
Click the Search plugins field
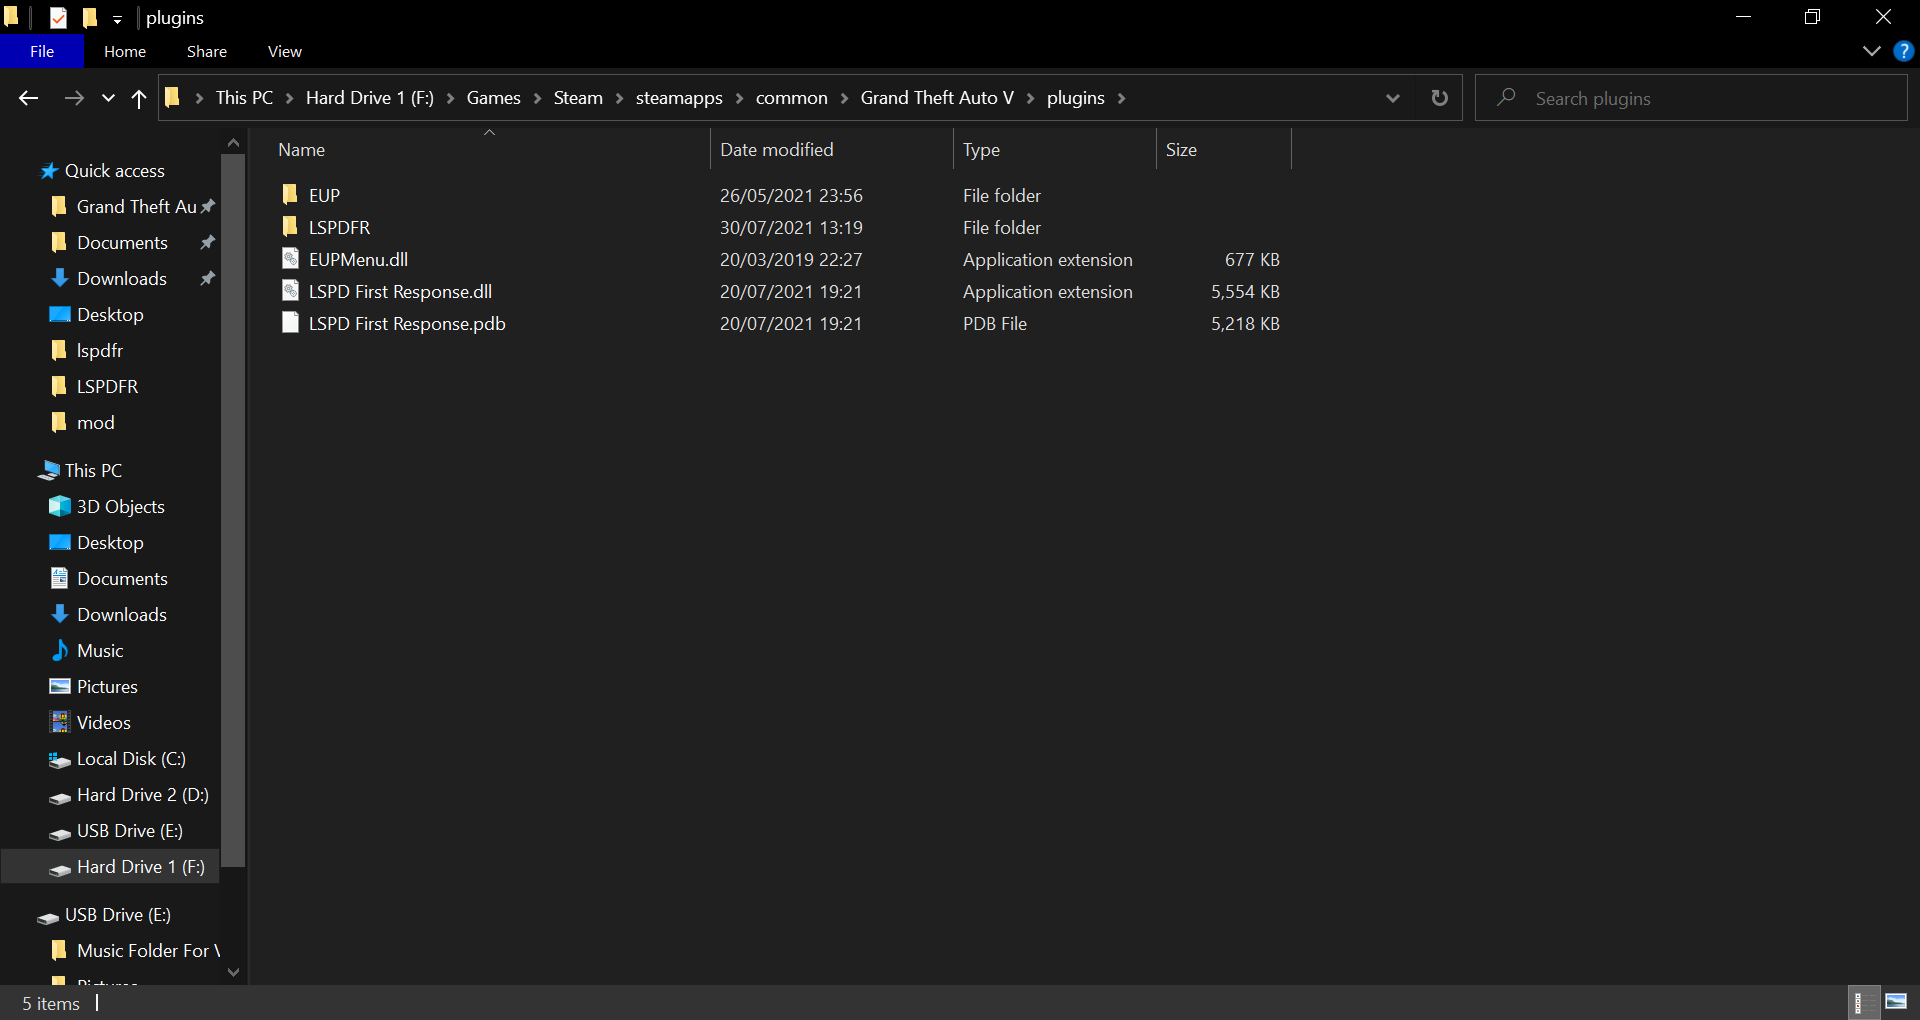pos(1692,98)
